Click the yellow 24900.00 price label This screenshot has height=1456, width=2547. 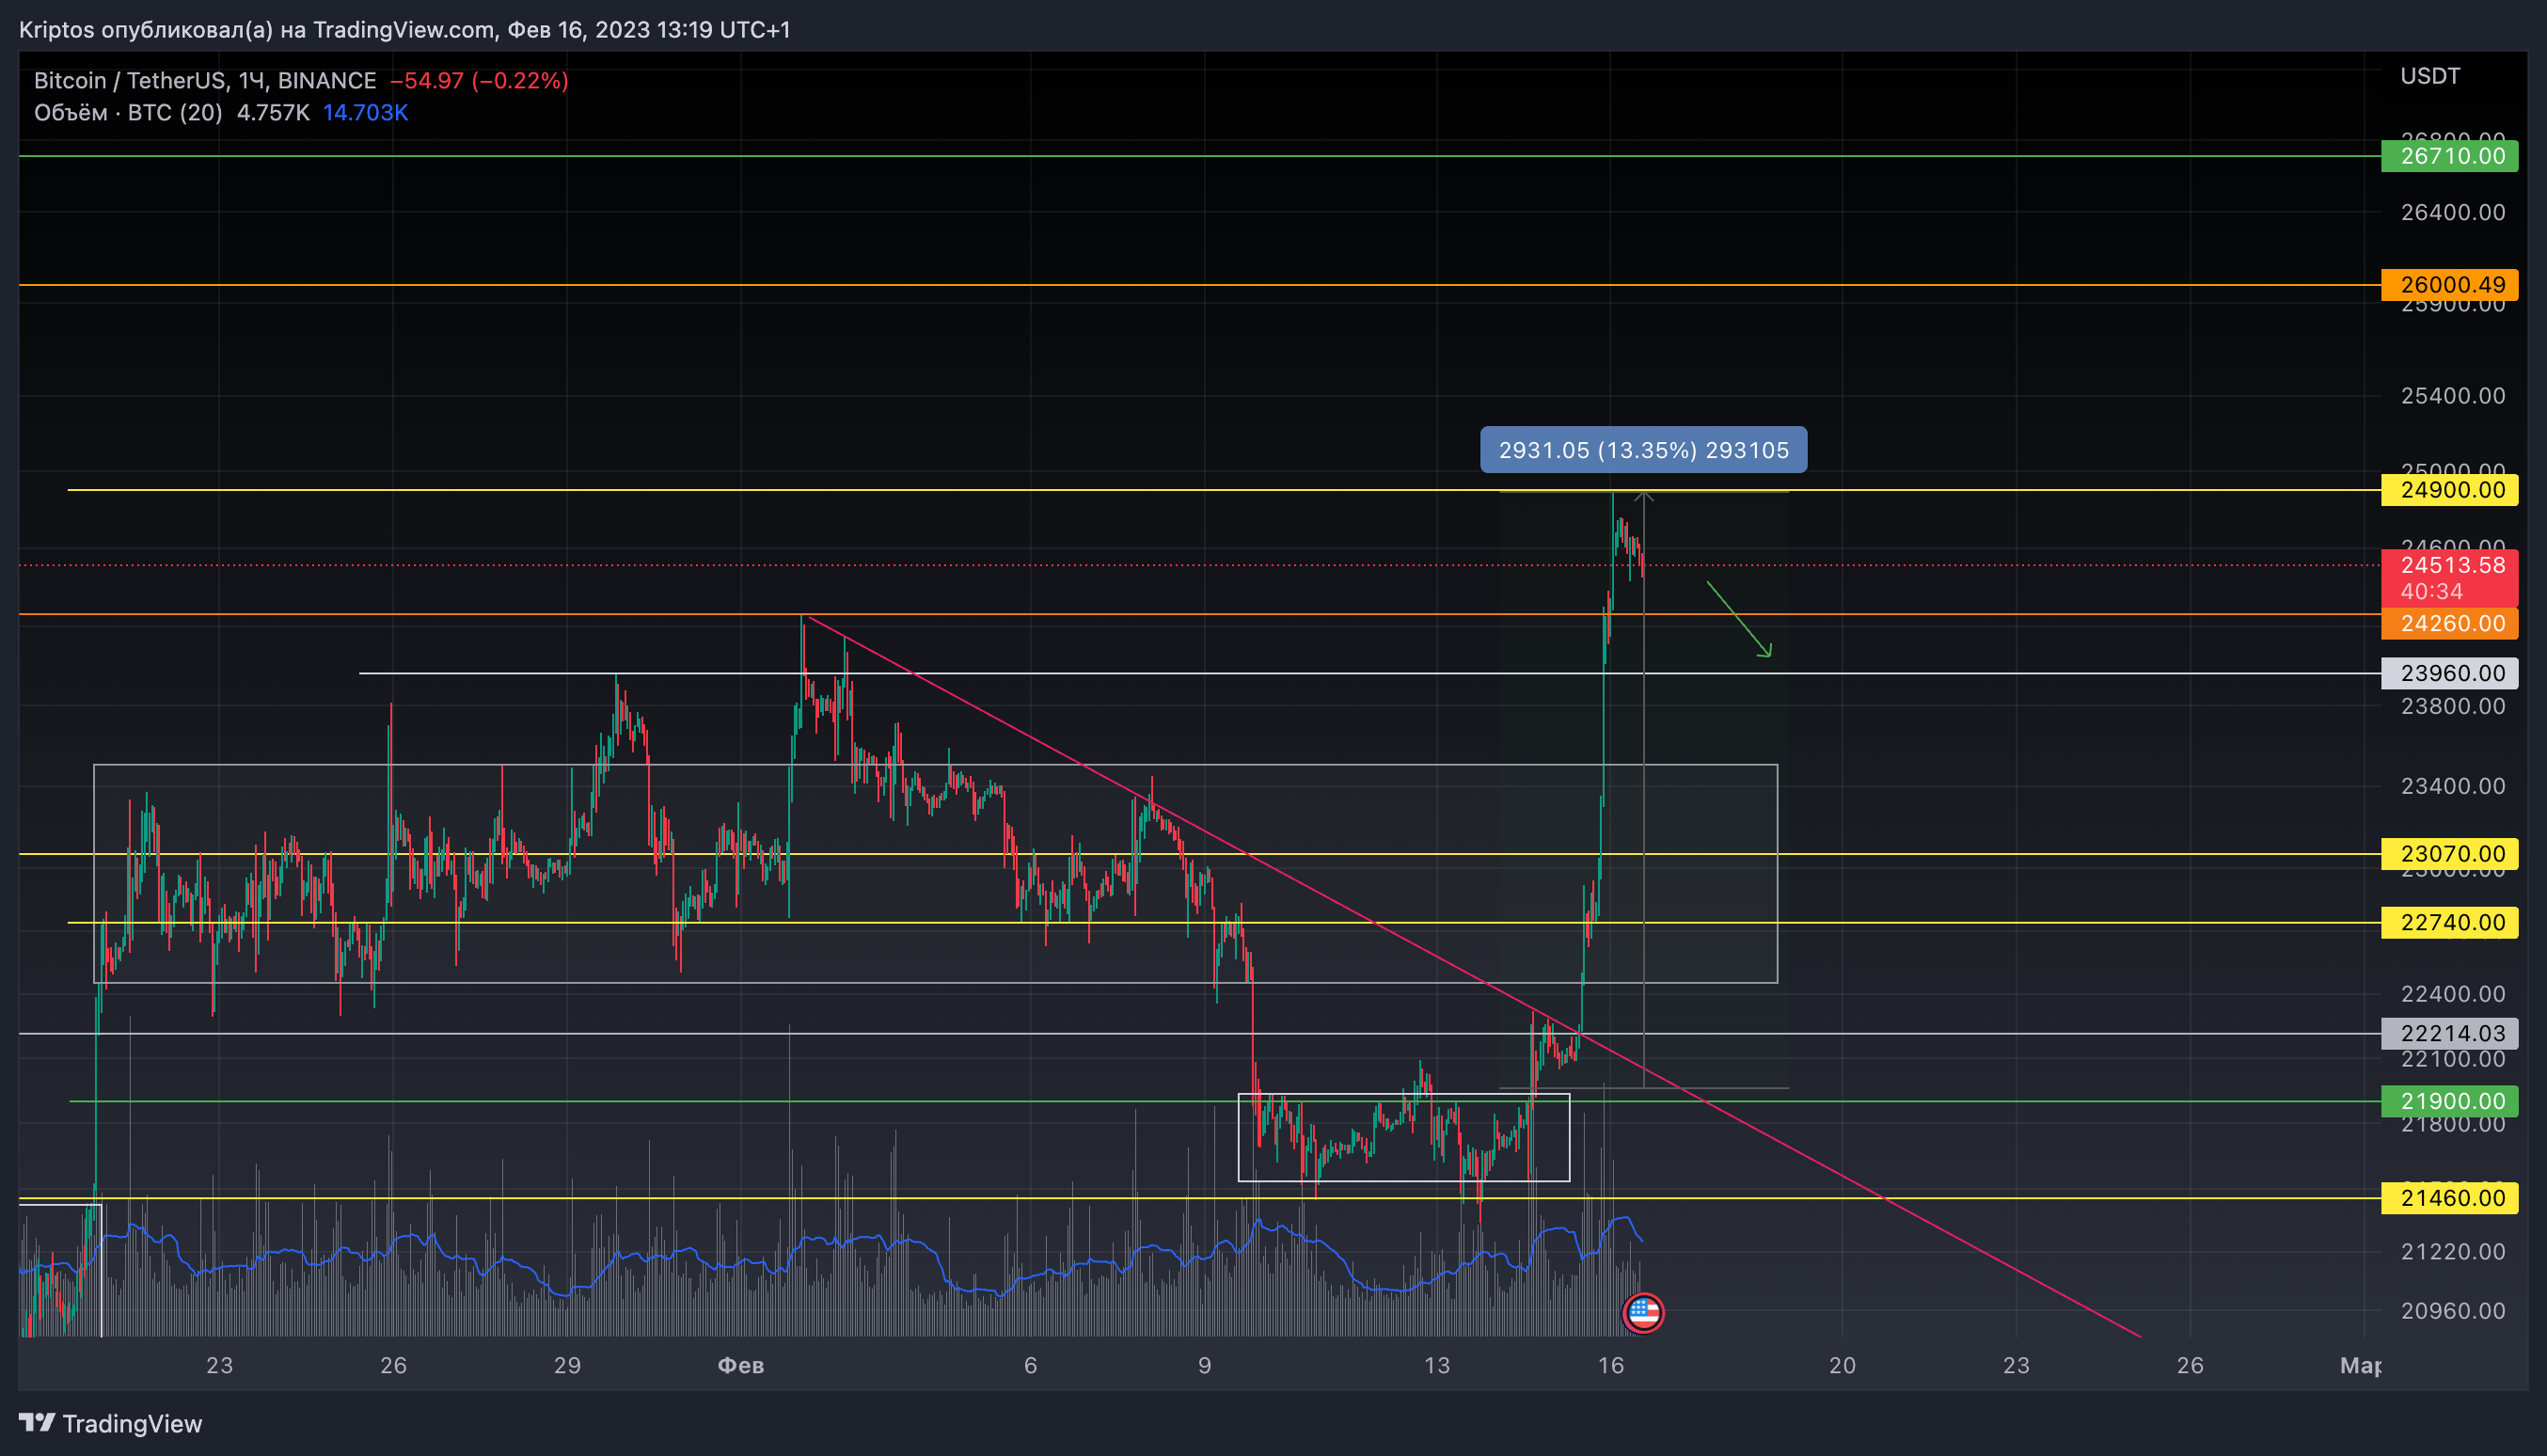click(x=2449, y=490)
